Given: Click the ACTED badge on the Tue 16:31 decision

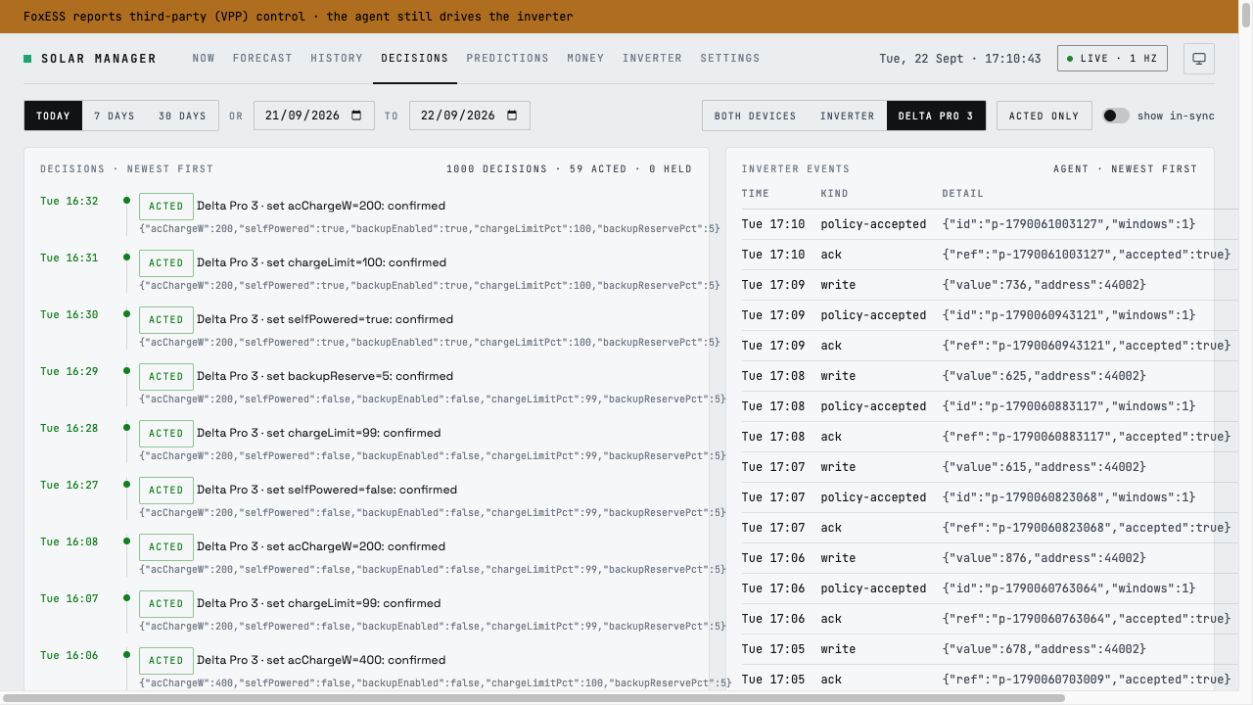Looking at the screenshot, I should [166, 263].
